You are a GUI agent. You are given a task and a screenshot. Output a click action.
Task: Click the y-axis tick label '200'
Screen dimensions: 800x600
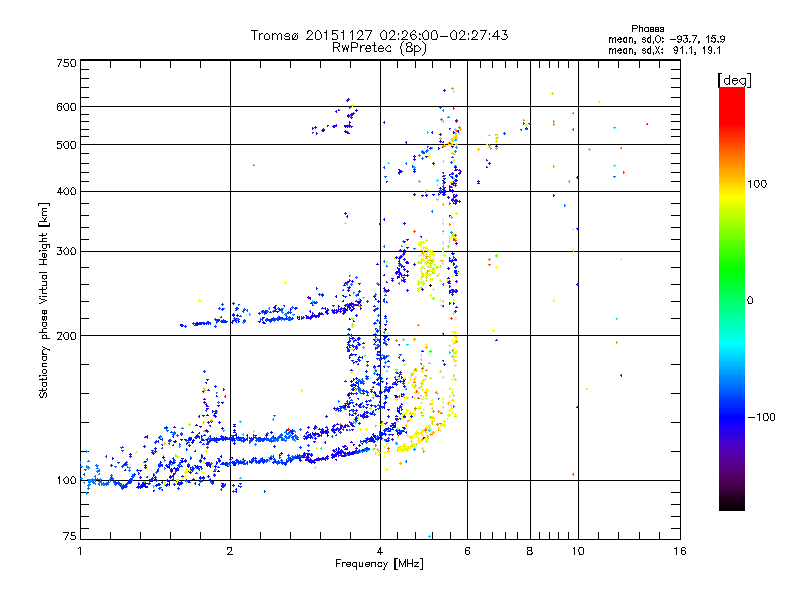click(x=67, y=336)
